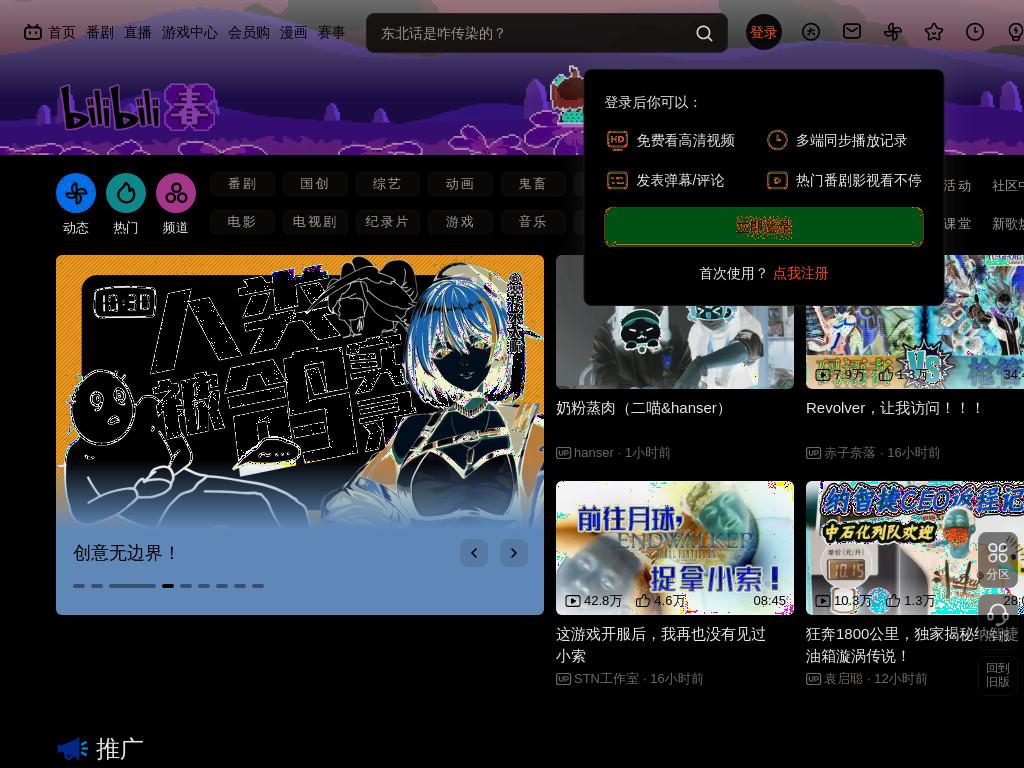
Task: Open the favorites star icon
Action: (934, 31)
